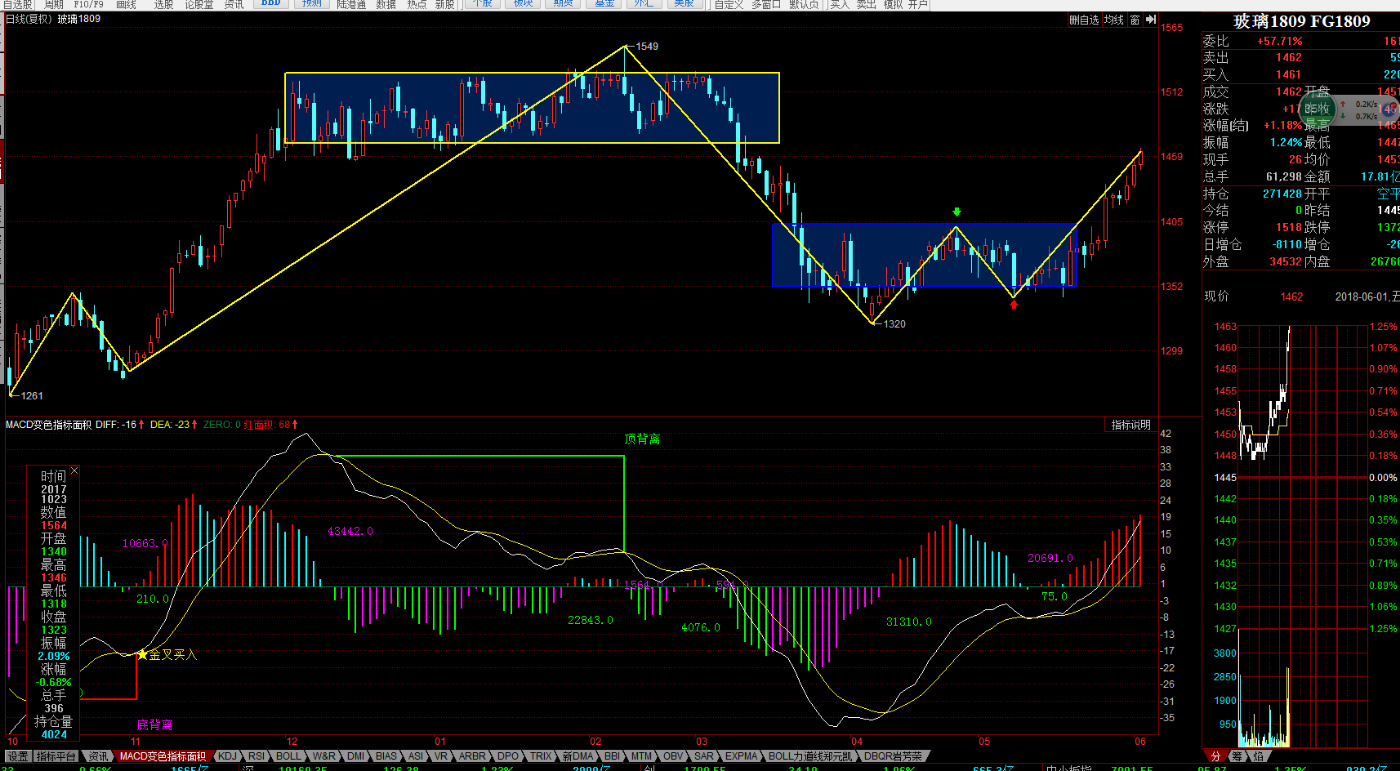The image size is (1400, 771).
Task: Select the OBV indicator tab
Action: [x=673, y=756]
